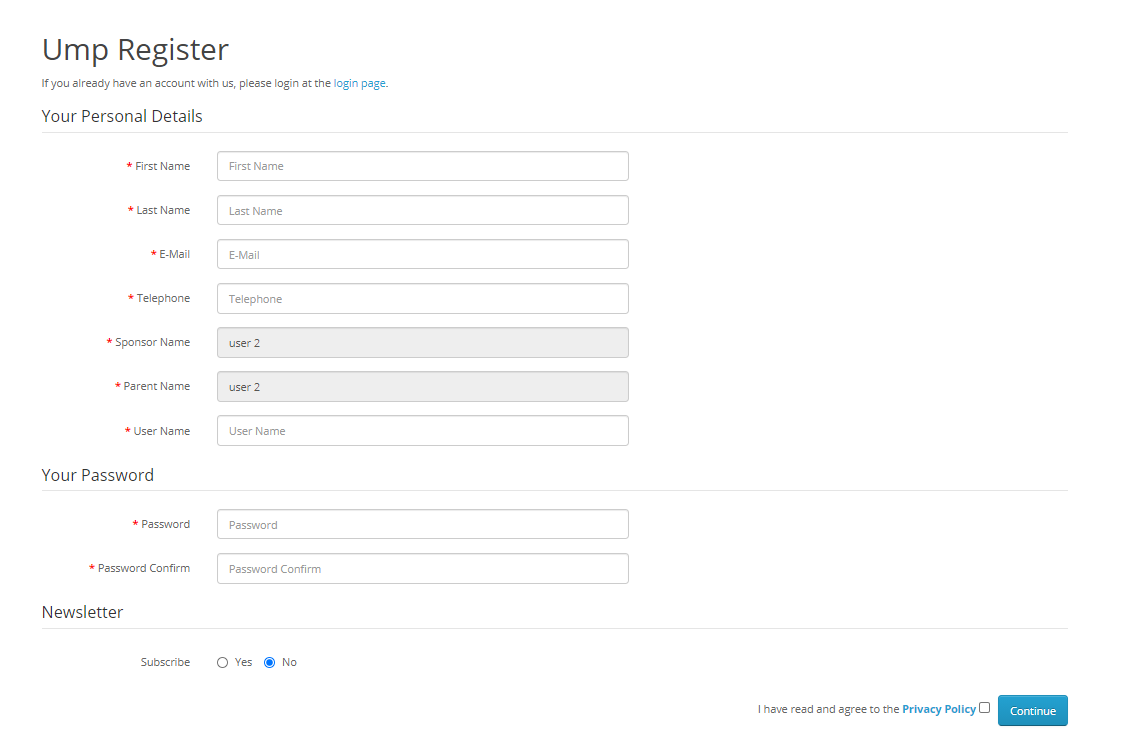
Task: Click the Subscribe field label
Action: click(x=165, y=662)
